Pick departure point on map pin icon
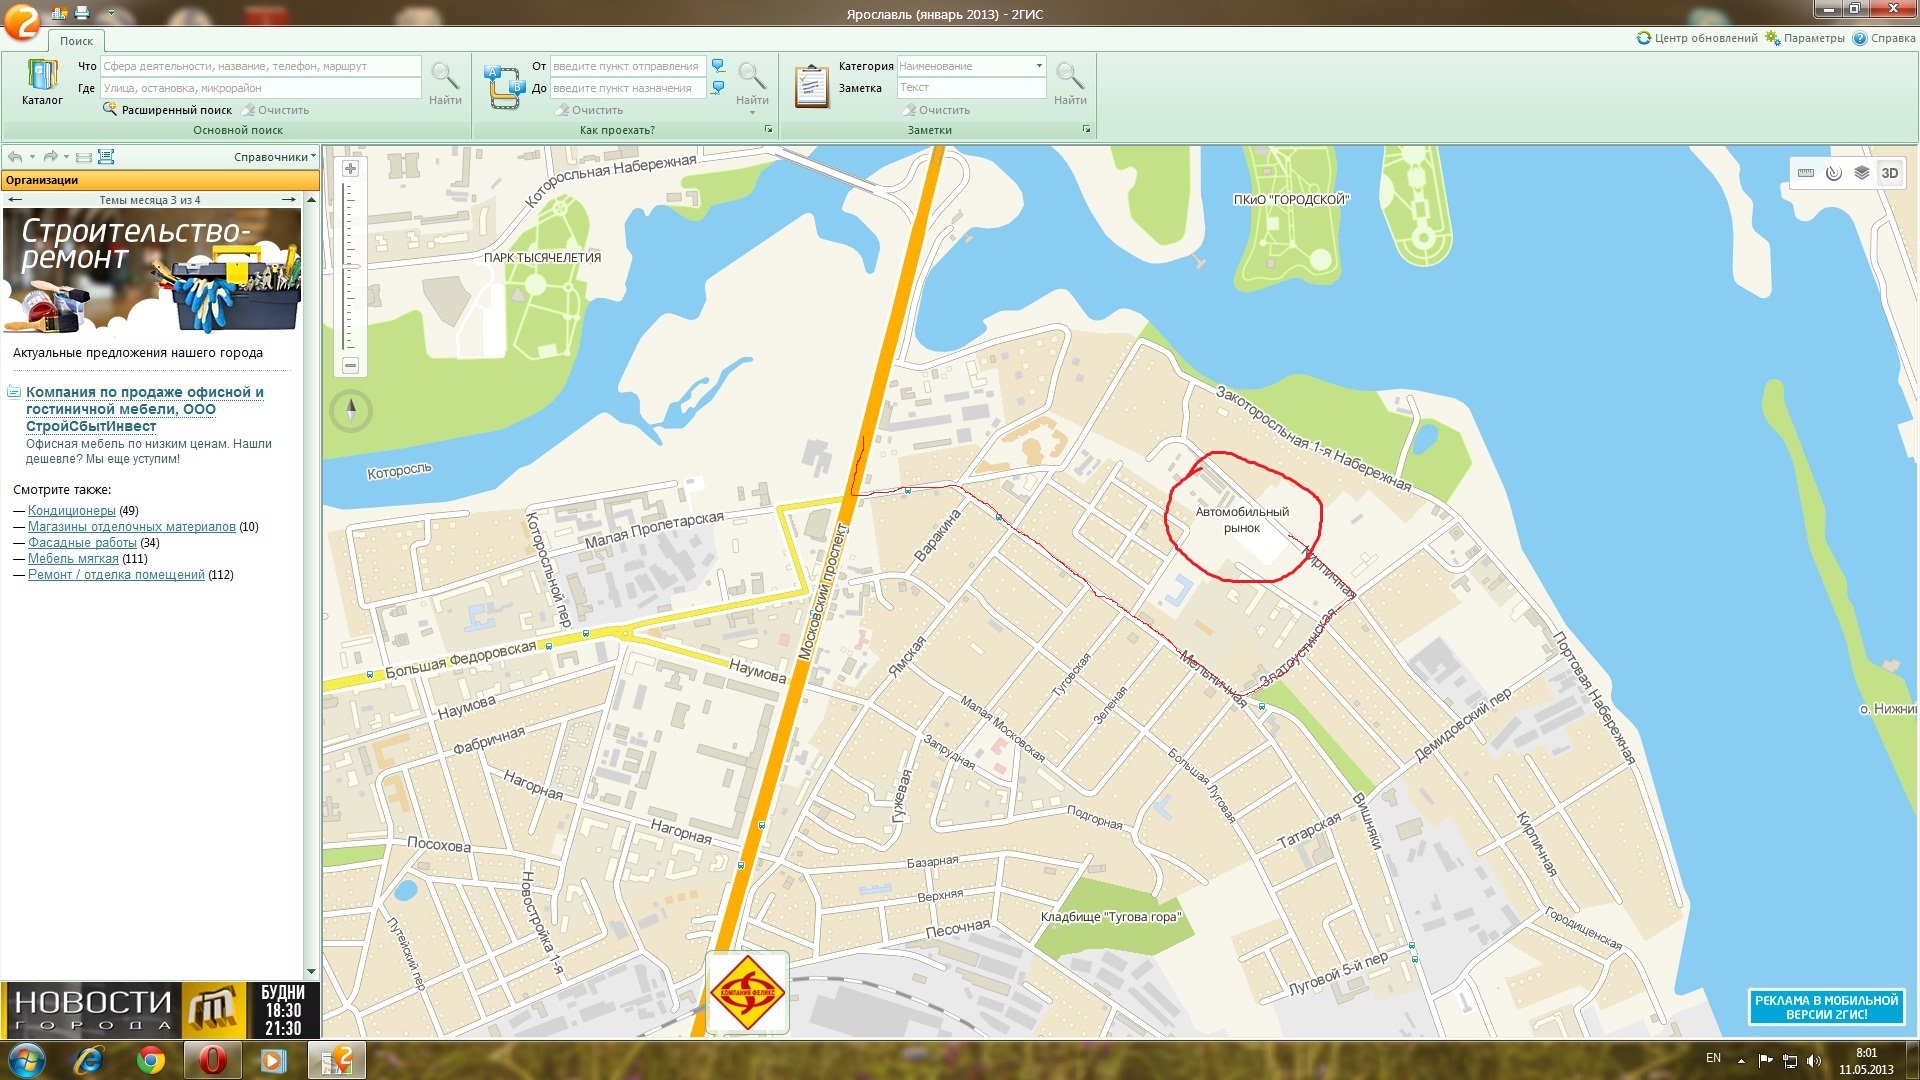The height and width of the screenshot is (1080, 1920). (718, 66)
